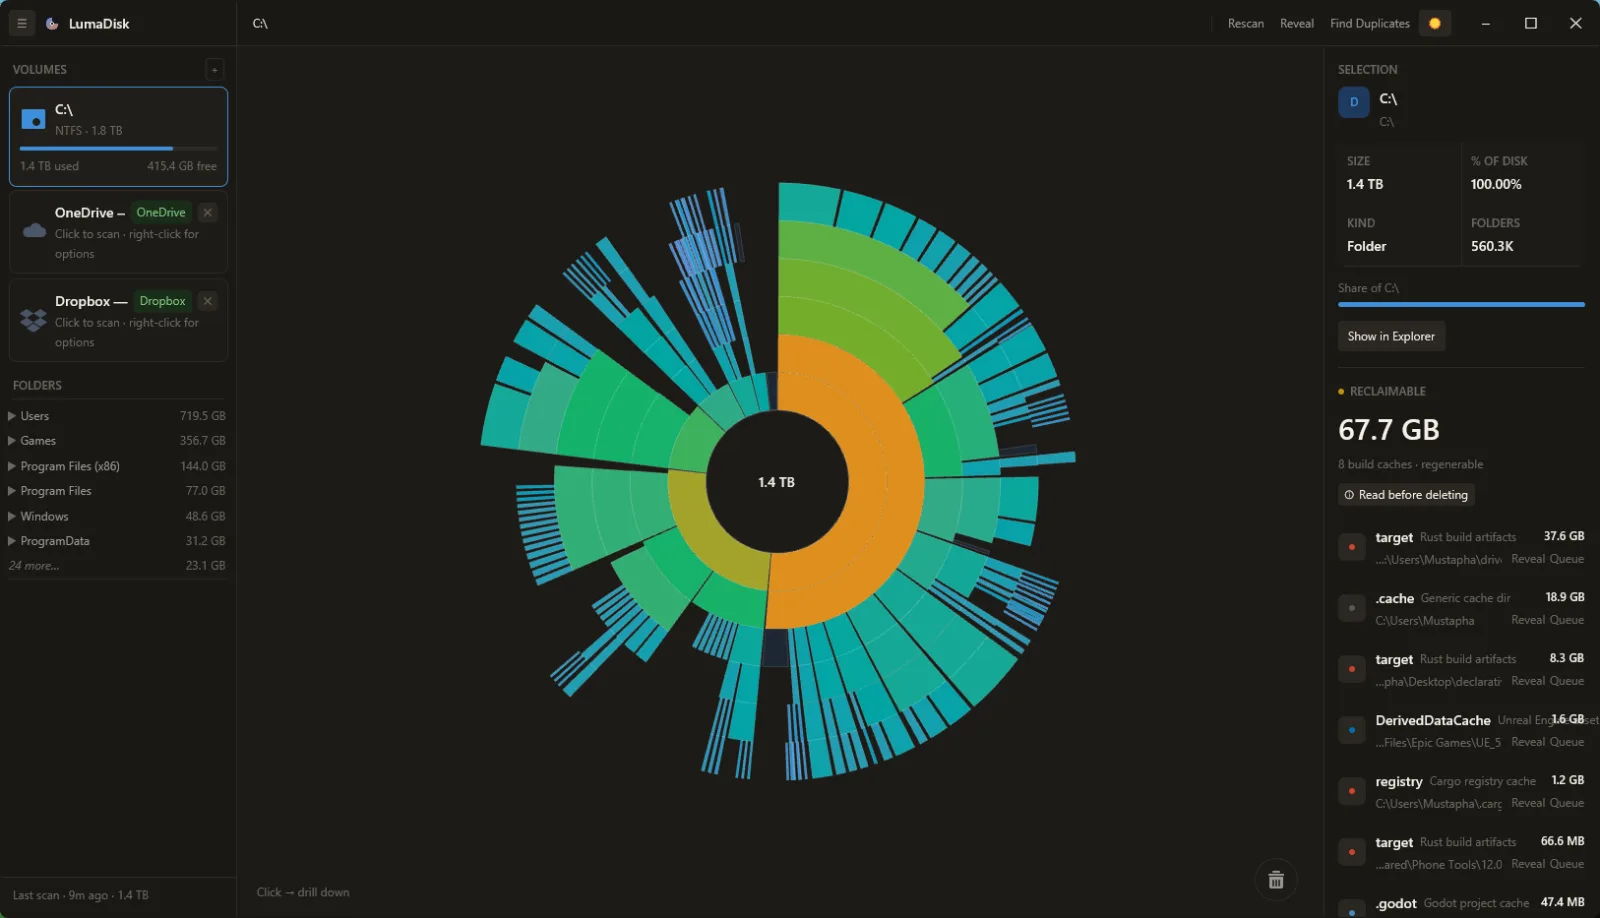Click the 719.5 GB Users size
The width and height of the screenshot is (1600, 918).
(203, 416)
